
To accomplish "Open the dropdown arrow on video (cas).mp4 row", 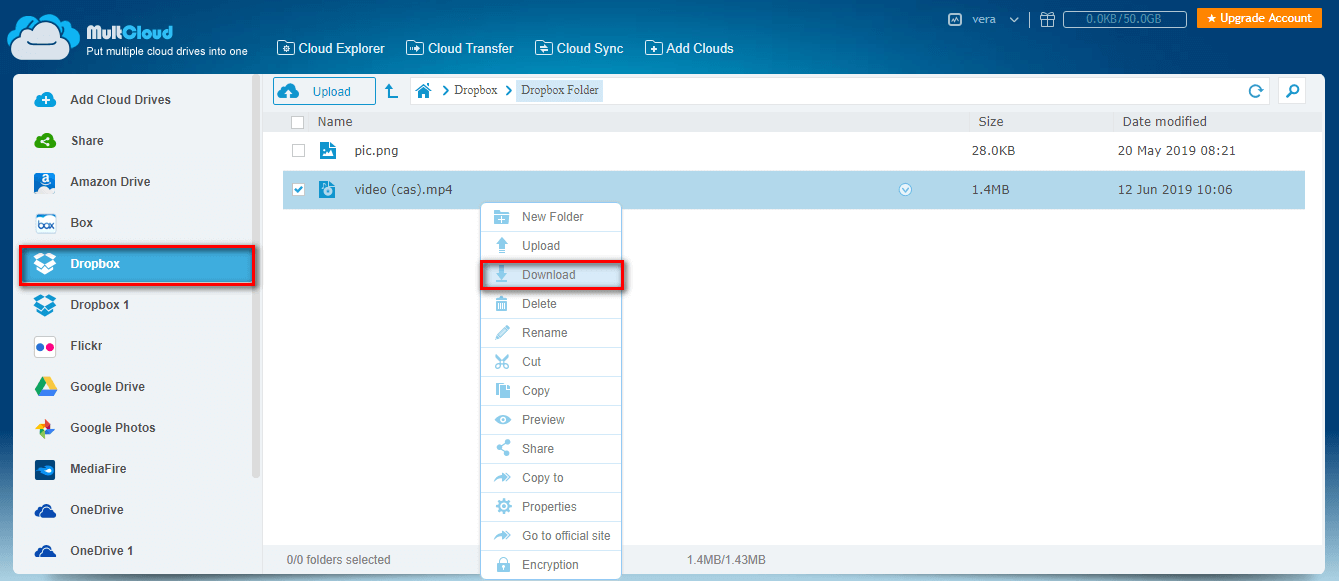I will (905, 190).
